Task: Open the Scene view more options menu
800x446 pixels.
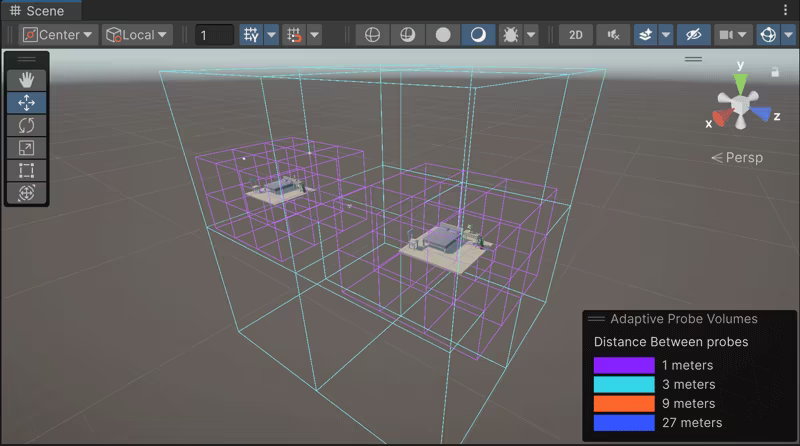Action: pos(786,10)
